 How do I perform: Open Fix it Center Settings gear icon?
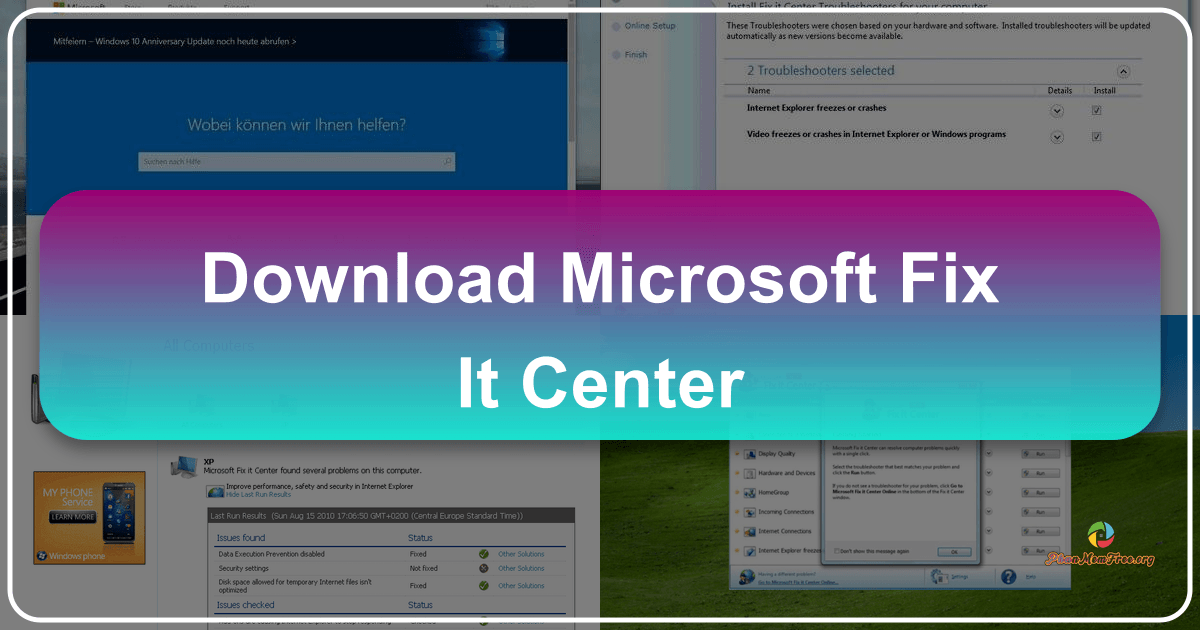[940, 575]
